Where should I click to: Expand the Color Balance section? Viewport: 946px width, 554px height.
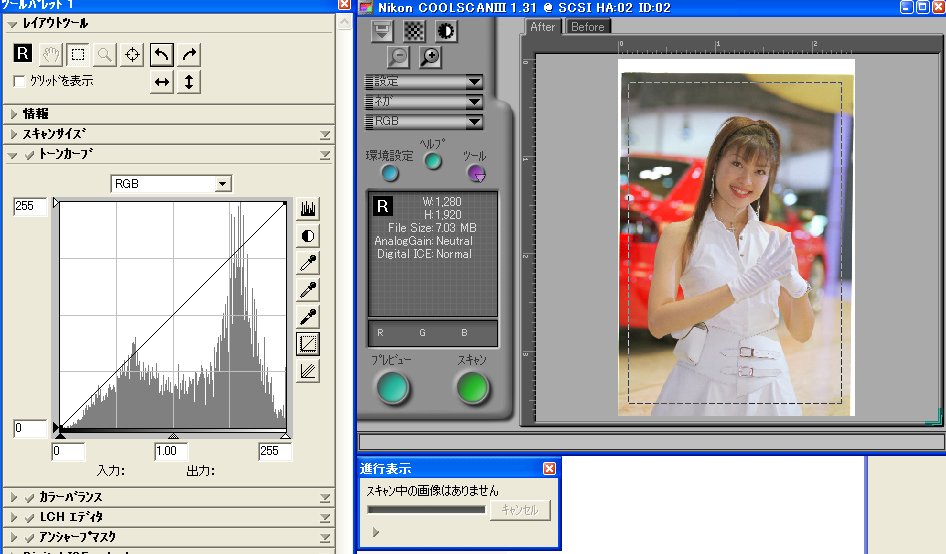click(13, 498)
